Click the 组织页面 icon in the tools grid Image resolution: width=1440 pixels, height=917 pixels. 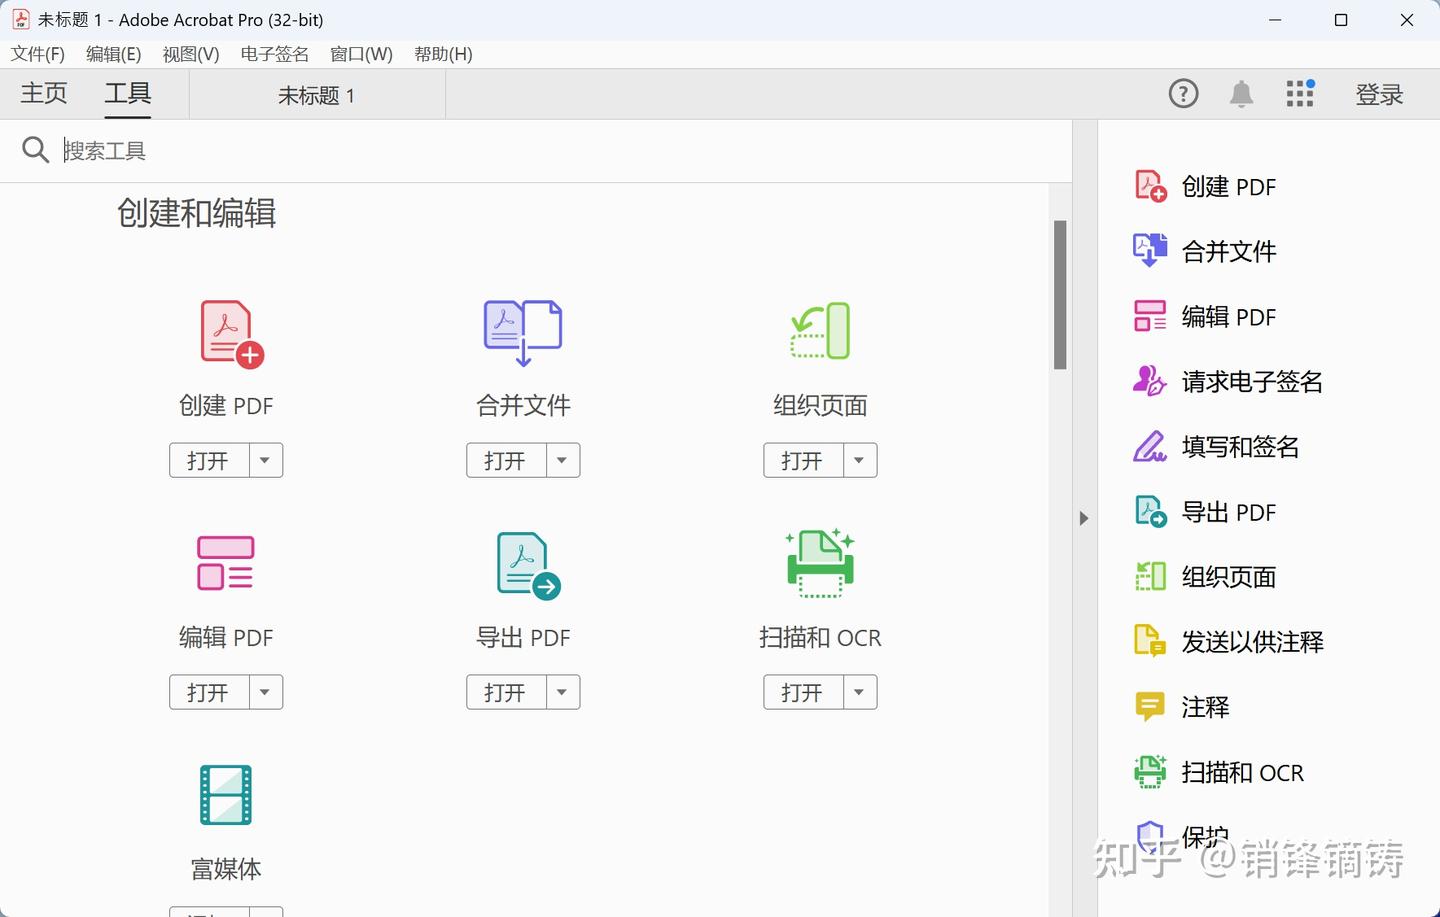[820, 331]
